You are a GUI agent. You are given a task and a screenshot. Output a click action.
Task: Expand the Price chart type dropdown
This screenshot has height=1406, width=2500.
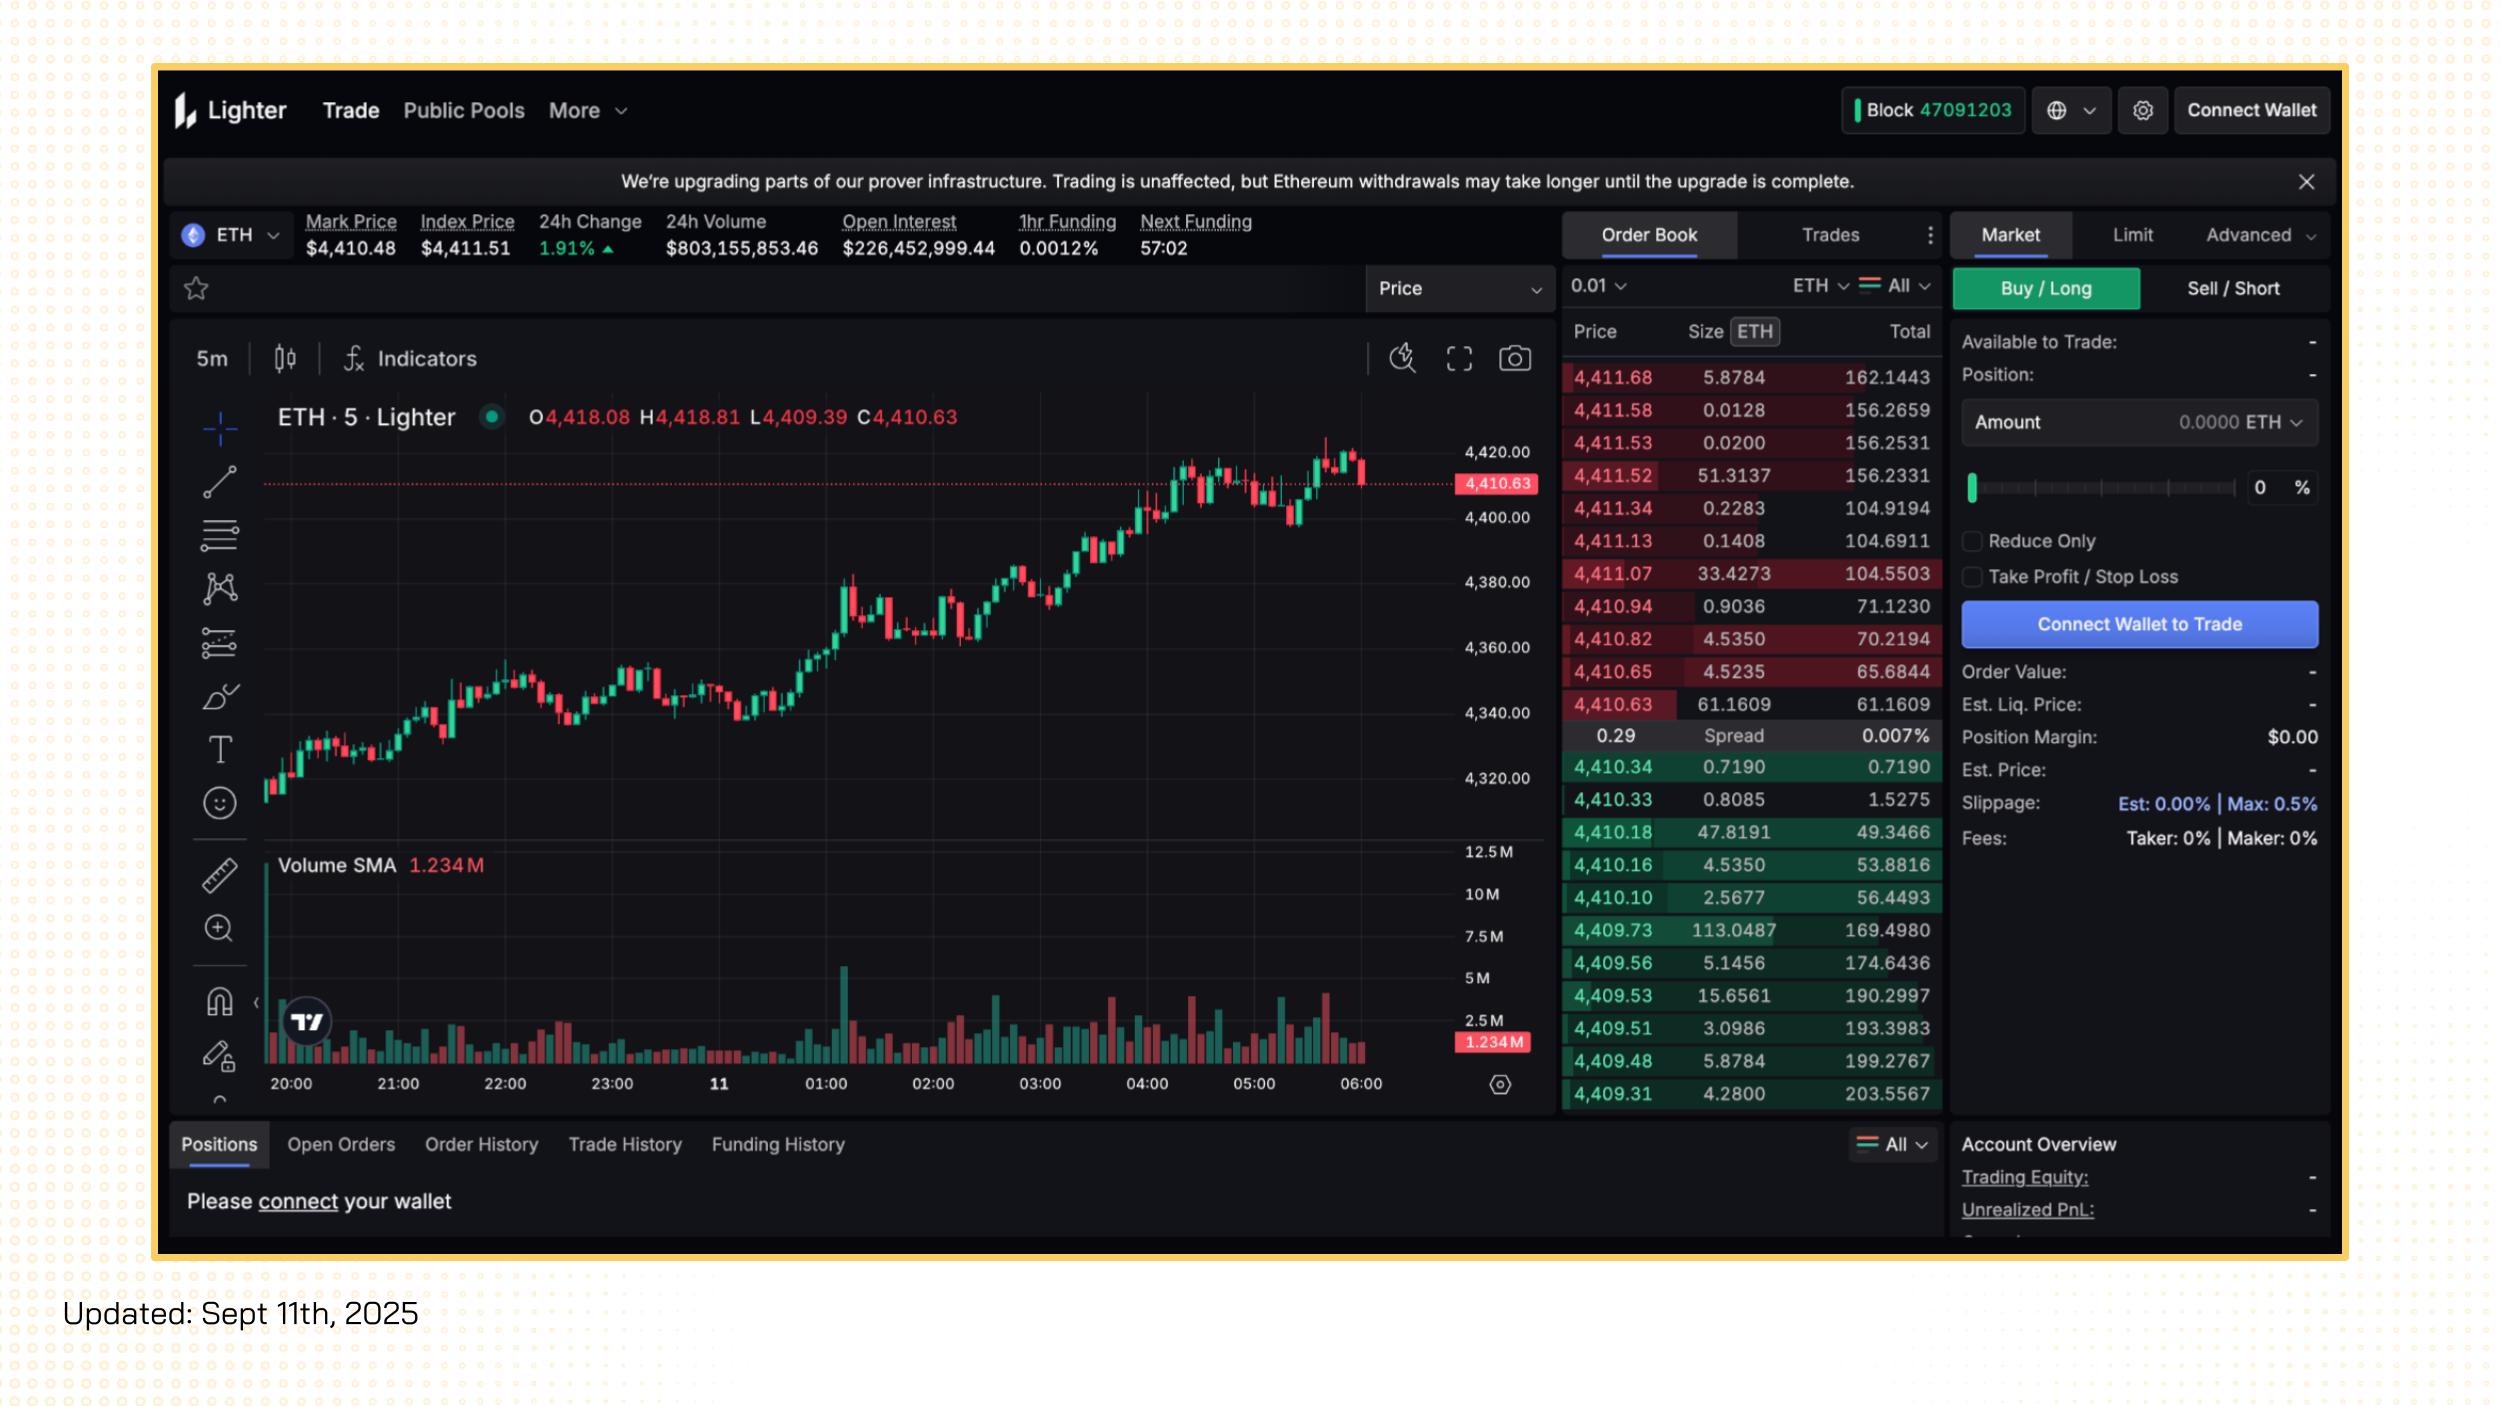click(1459, 289)
